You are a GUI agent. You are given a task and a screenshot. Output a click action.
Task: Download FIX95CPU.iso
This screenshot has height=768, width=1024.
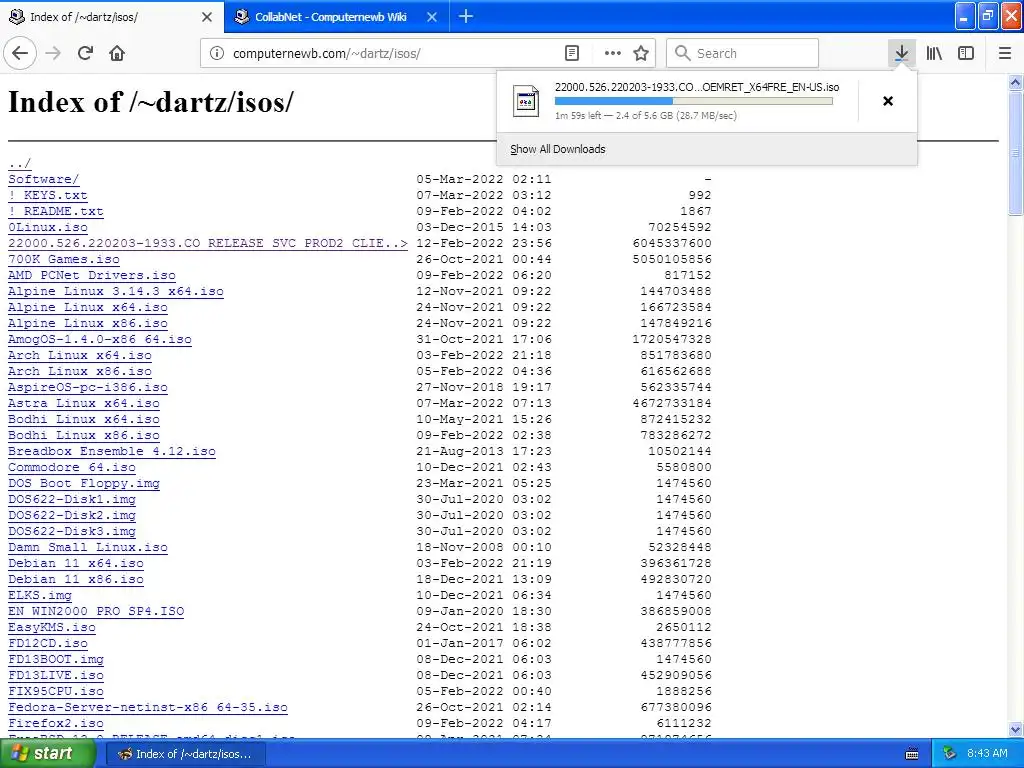pyautogui.click(x=56, y=691)
